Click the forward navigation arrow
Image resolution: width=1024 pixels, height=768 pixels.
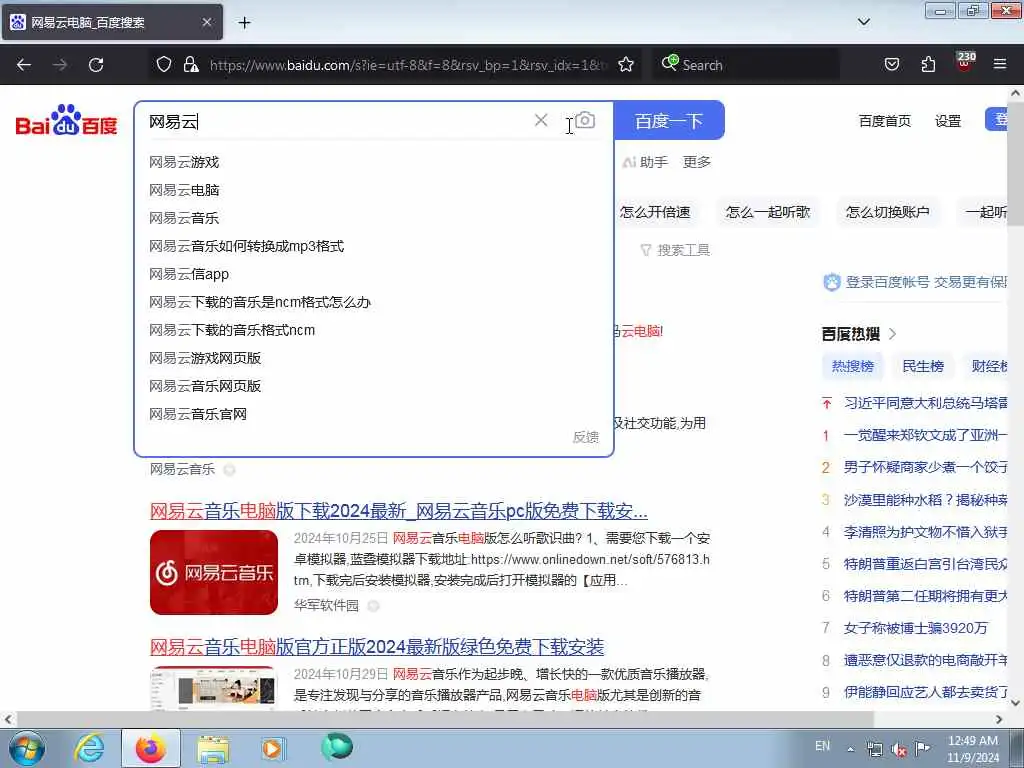60,65
